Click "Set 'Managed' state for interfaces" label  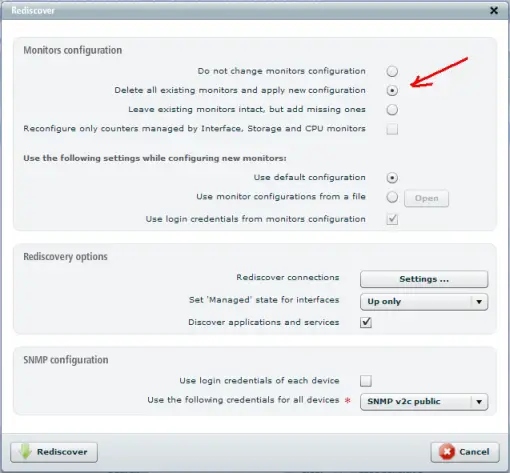(x=264, y=300)
